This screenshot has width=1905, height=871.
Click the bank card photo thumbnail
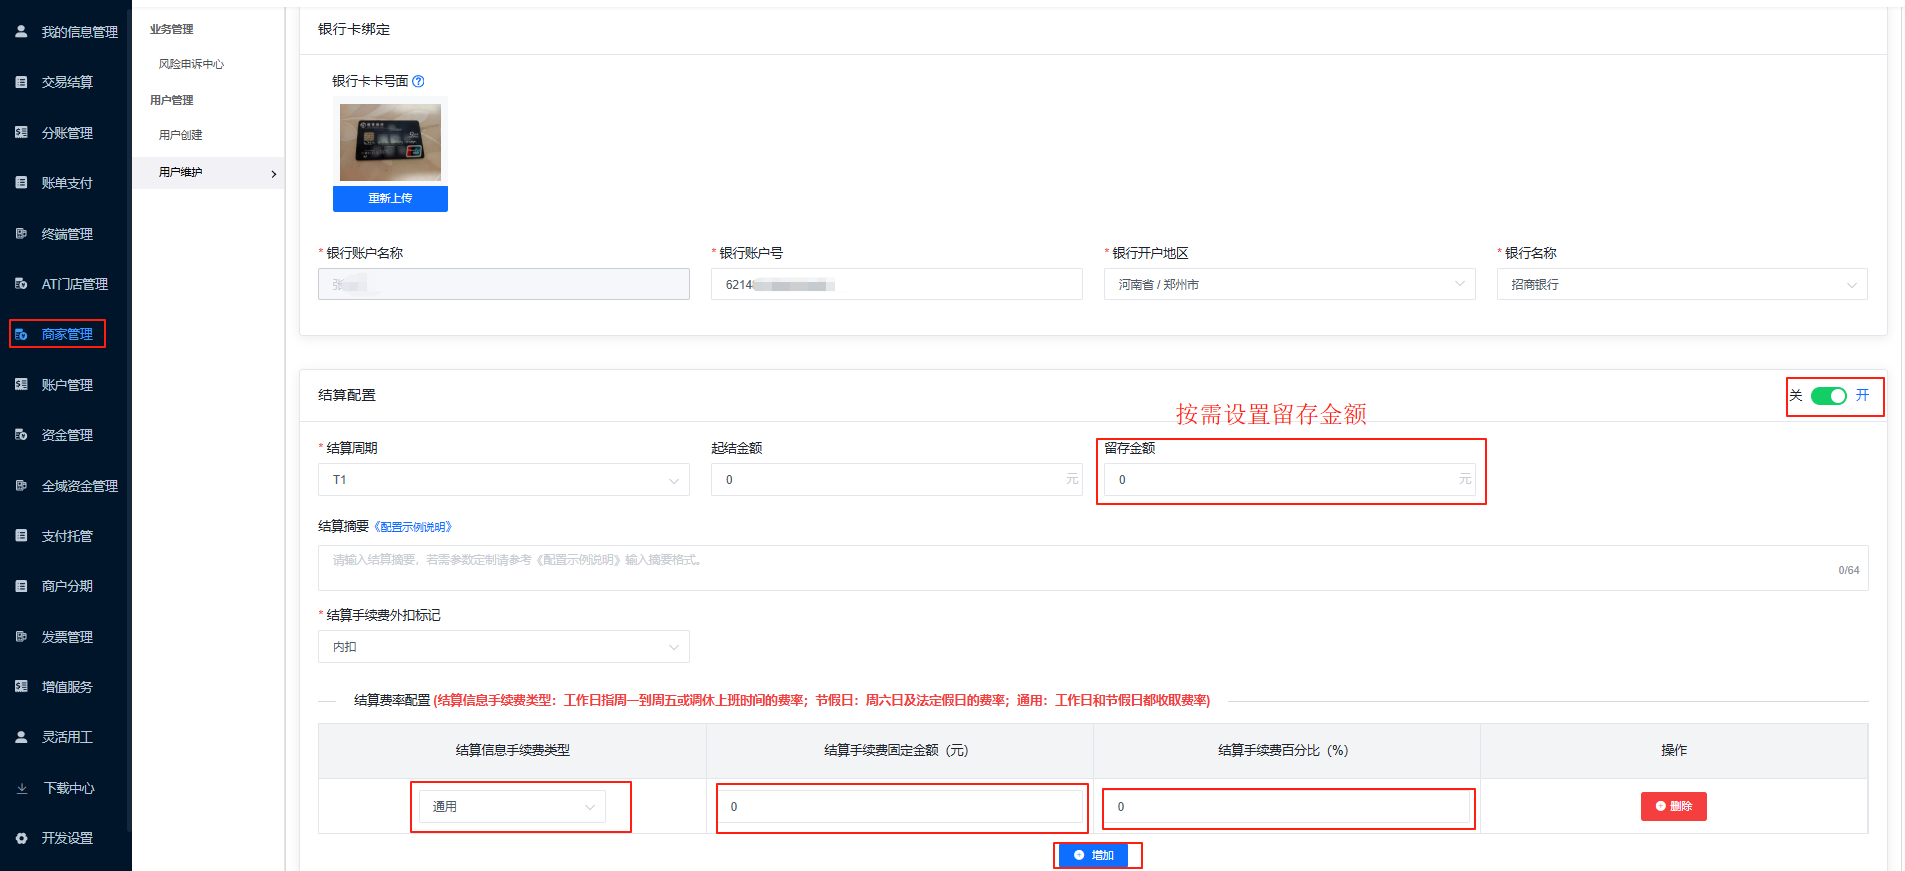coord(390,142)
